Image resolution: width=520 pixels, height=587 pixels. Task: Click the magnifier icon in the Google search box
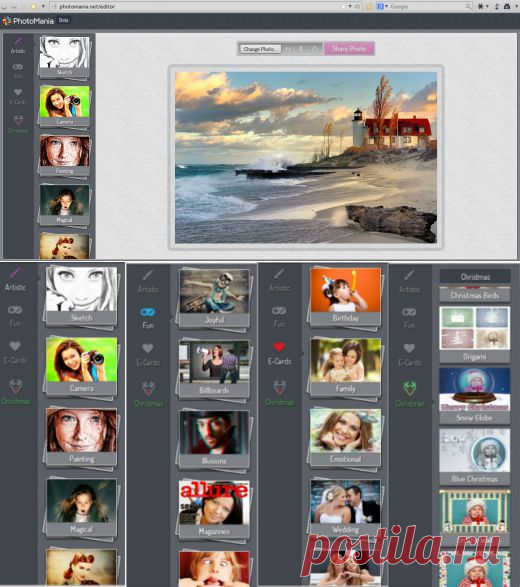(468, 6)
